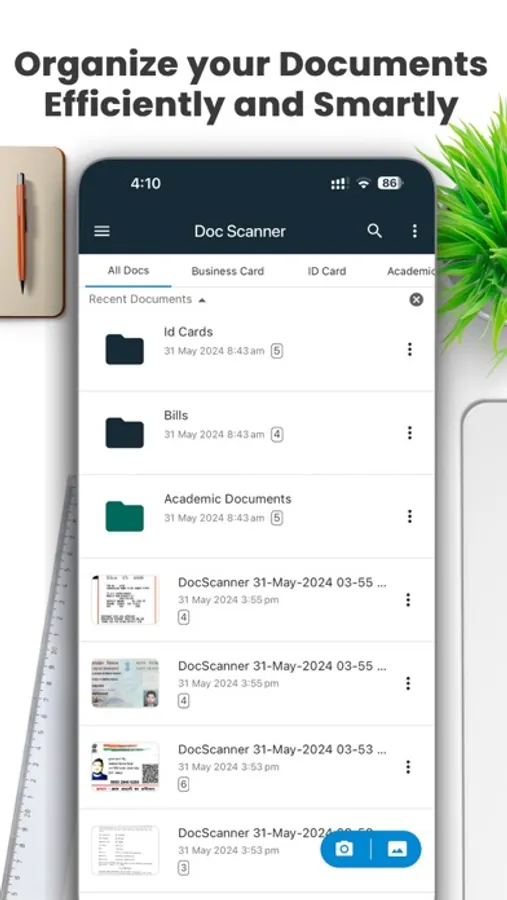Open the Bills folder title
Screen dimensions: 507x900
(176, 415)
